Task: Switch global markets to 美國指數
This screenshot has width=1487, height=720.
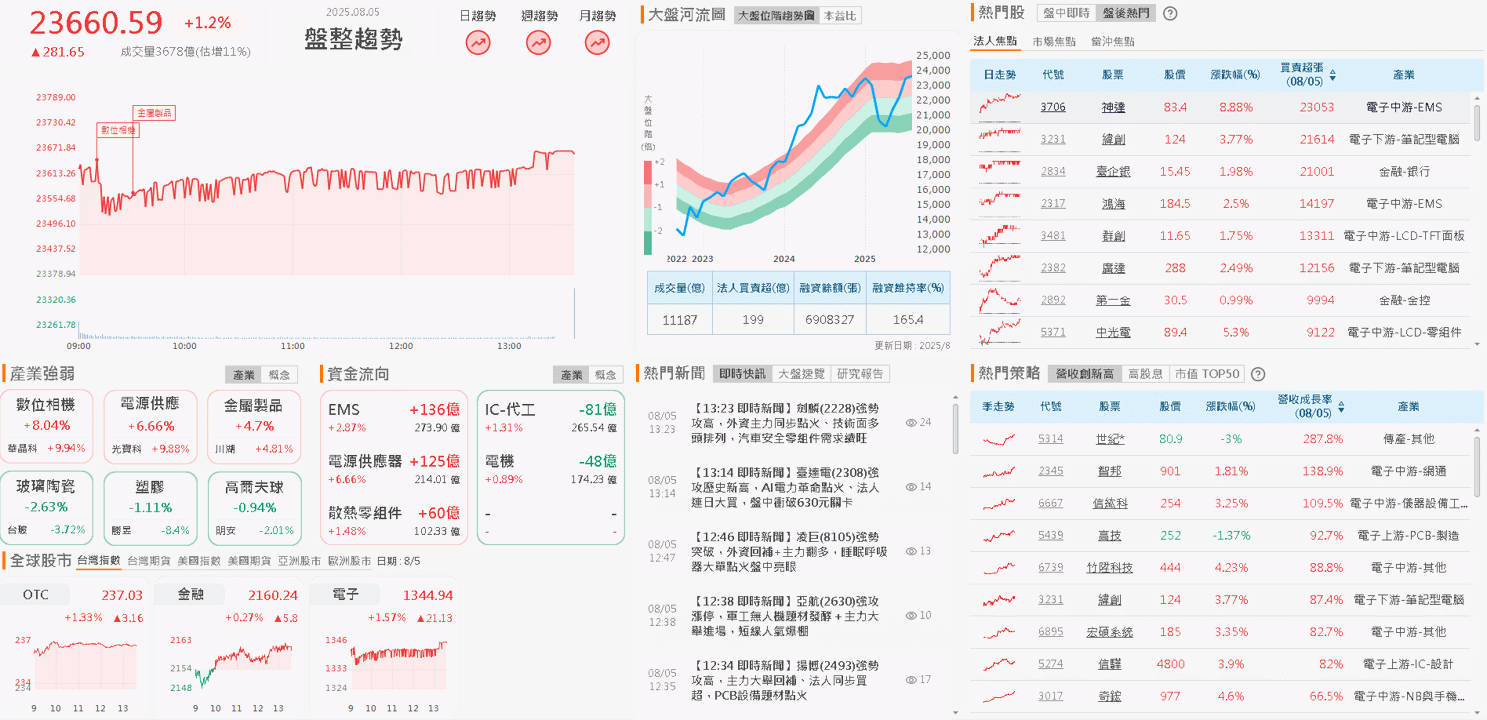Action: tap(199, 561)
